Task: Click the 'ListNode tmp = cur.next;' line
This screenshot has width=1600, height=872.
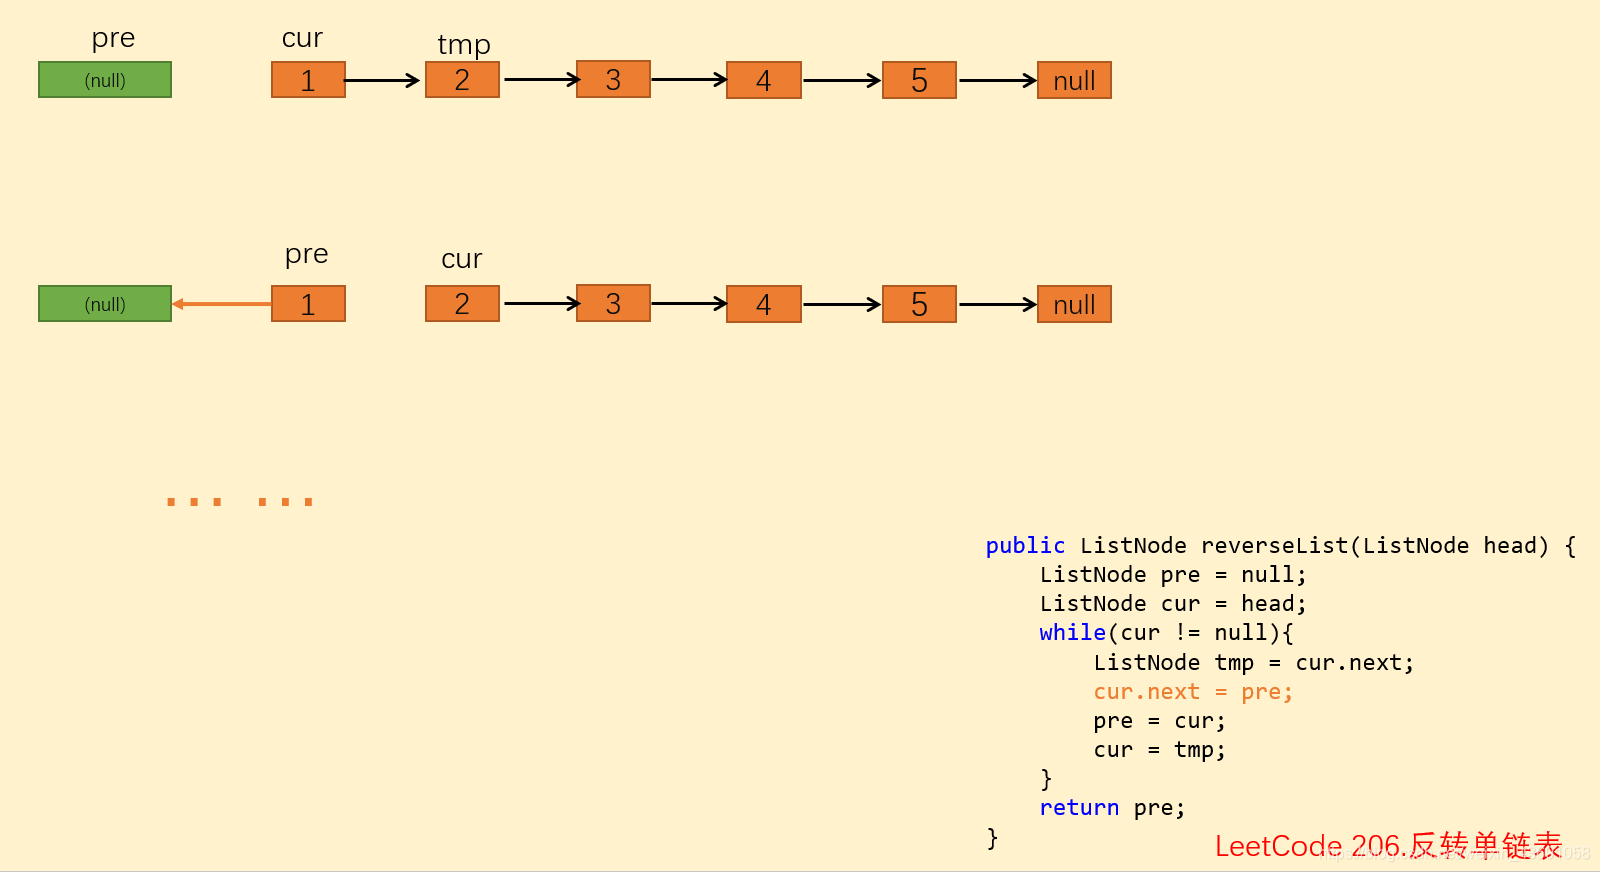Action: [x=1254, y=663]
